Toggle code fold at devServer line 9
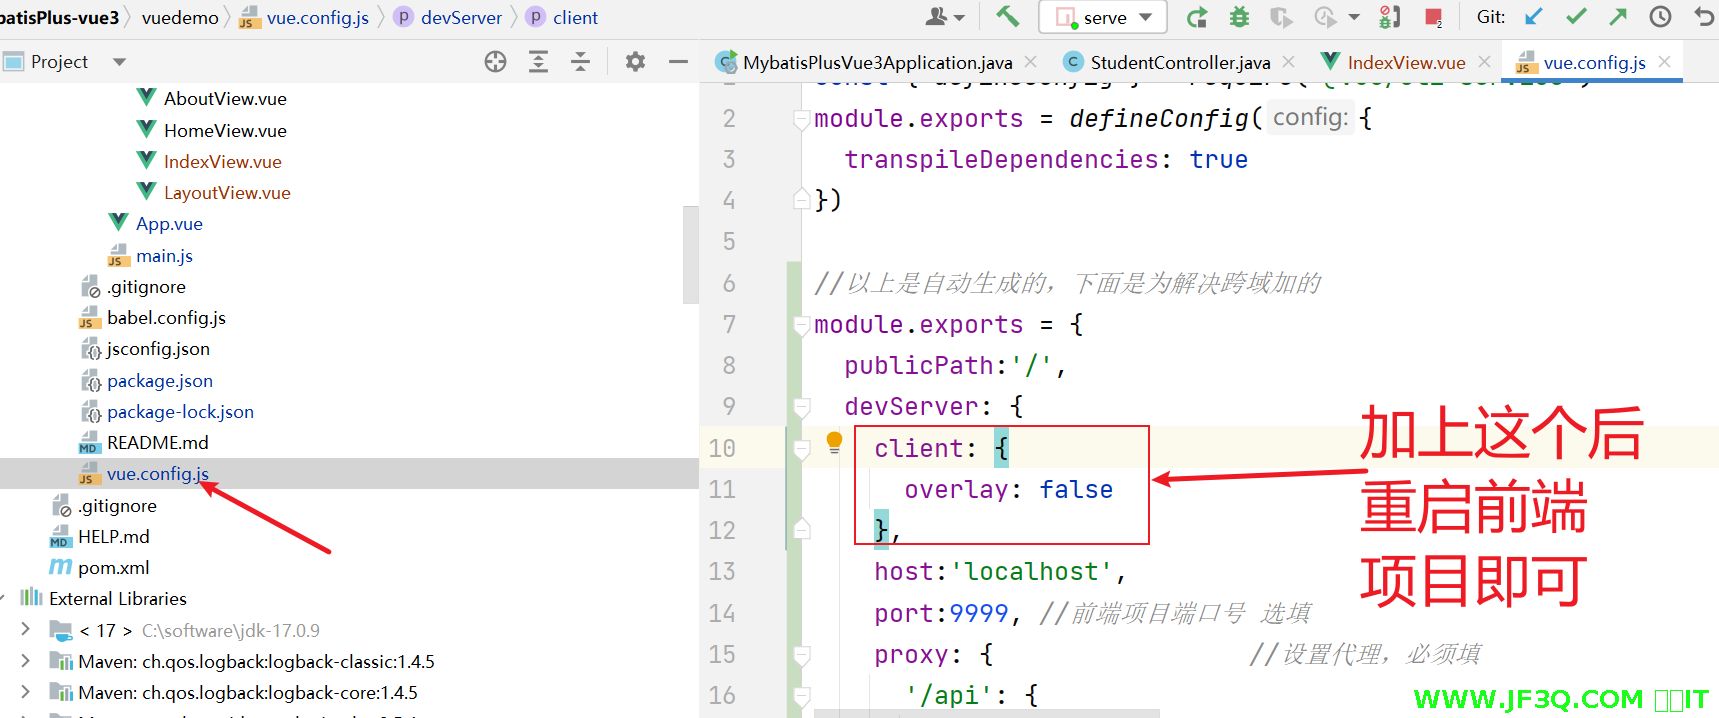Image resolution: width=1719 pixels, height=718 pixels. [801, 407]
